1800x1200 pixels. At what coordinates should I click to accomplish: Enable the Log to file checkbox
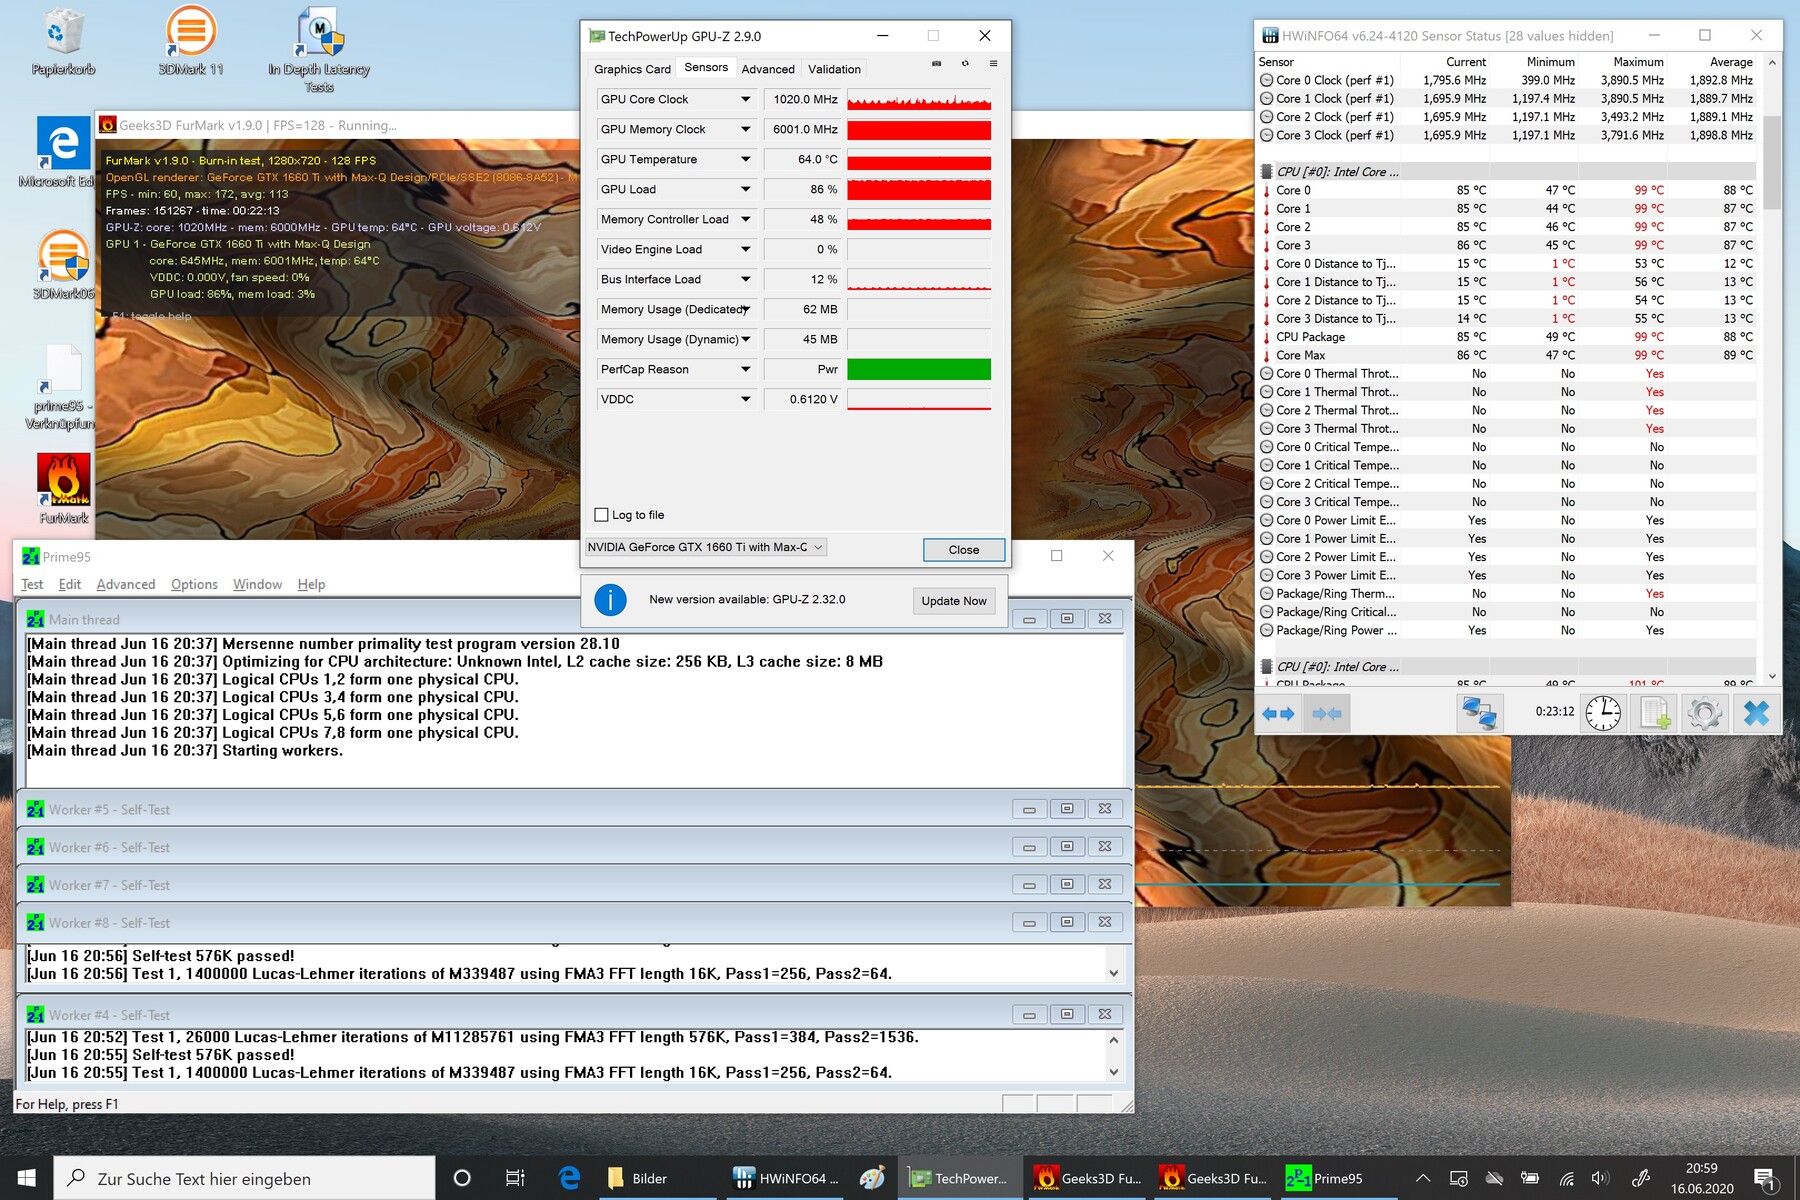tap(601, 515)
